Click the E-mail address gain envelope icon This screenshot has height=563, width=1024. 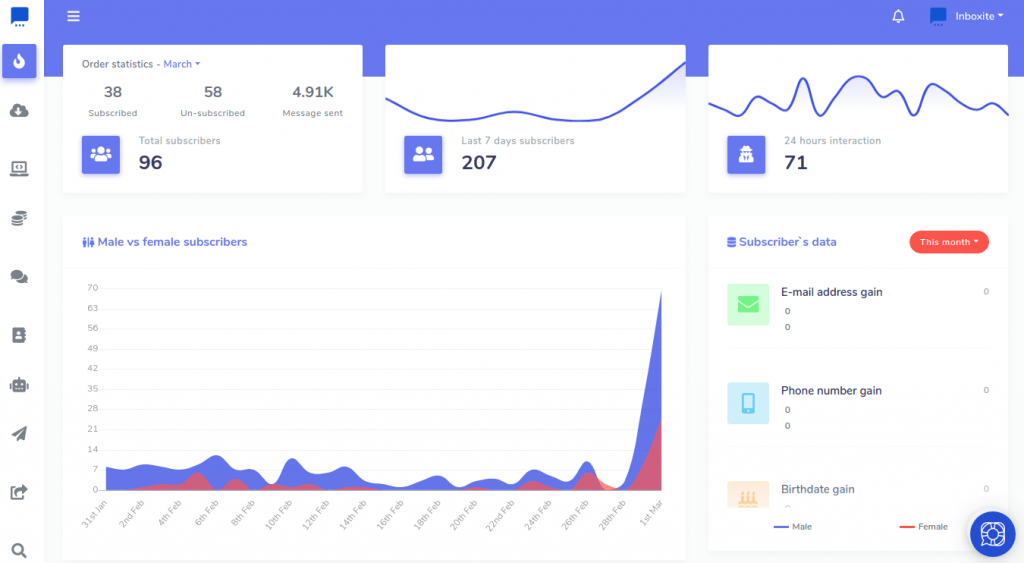(748, 304)
